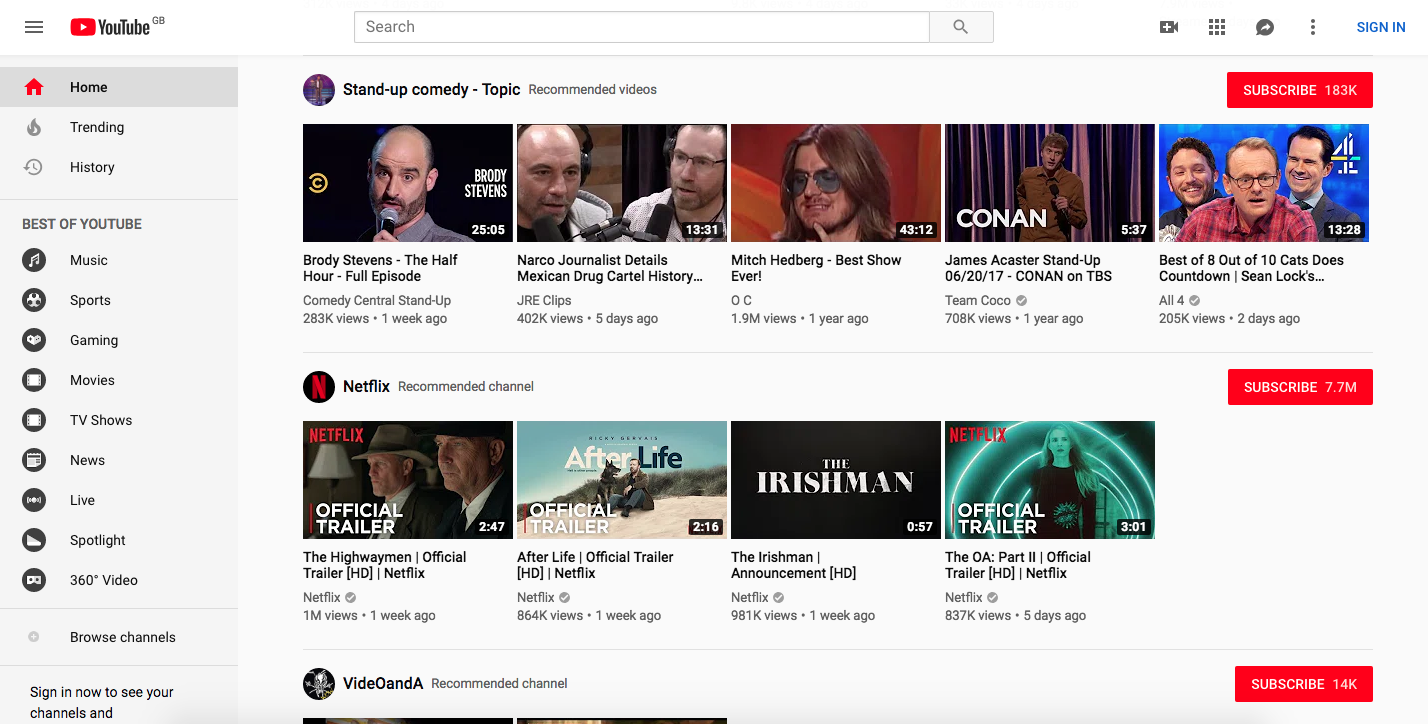Screen dimensions: 1428x724
Task: Open the 8 Out of 10 Cats thumbnail
Action: click(1264, 183)
